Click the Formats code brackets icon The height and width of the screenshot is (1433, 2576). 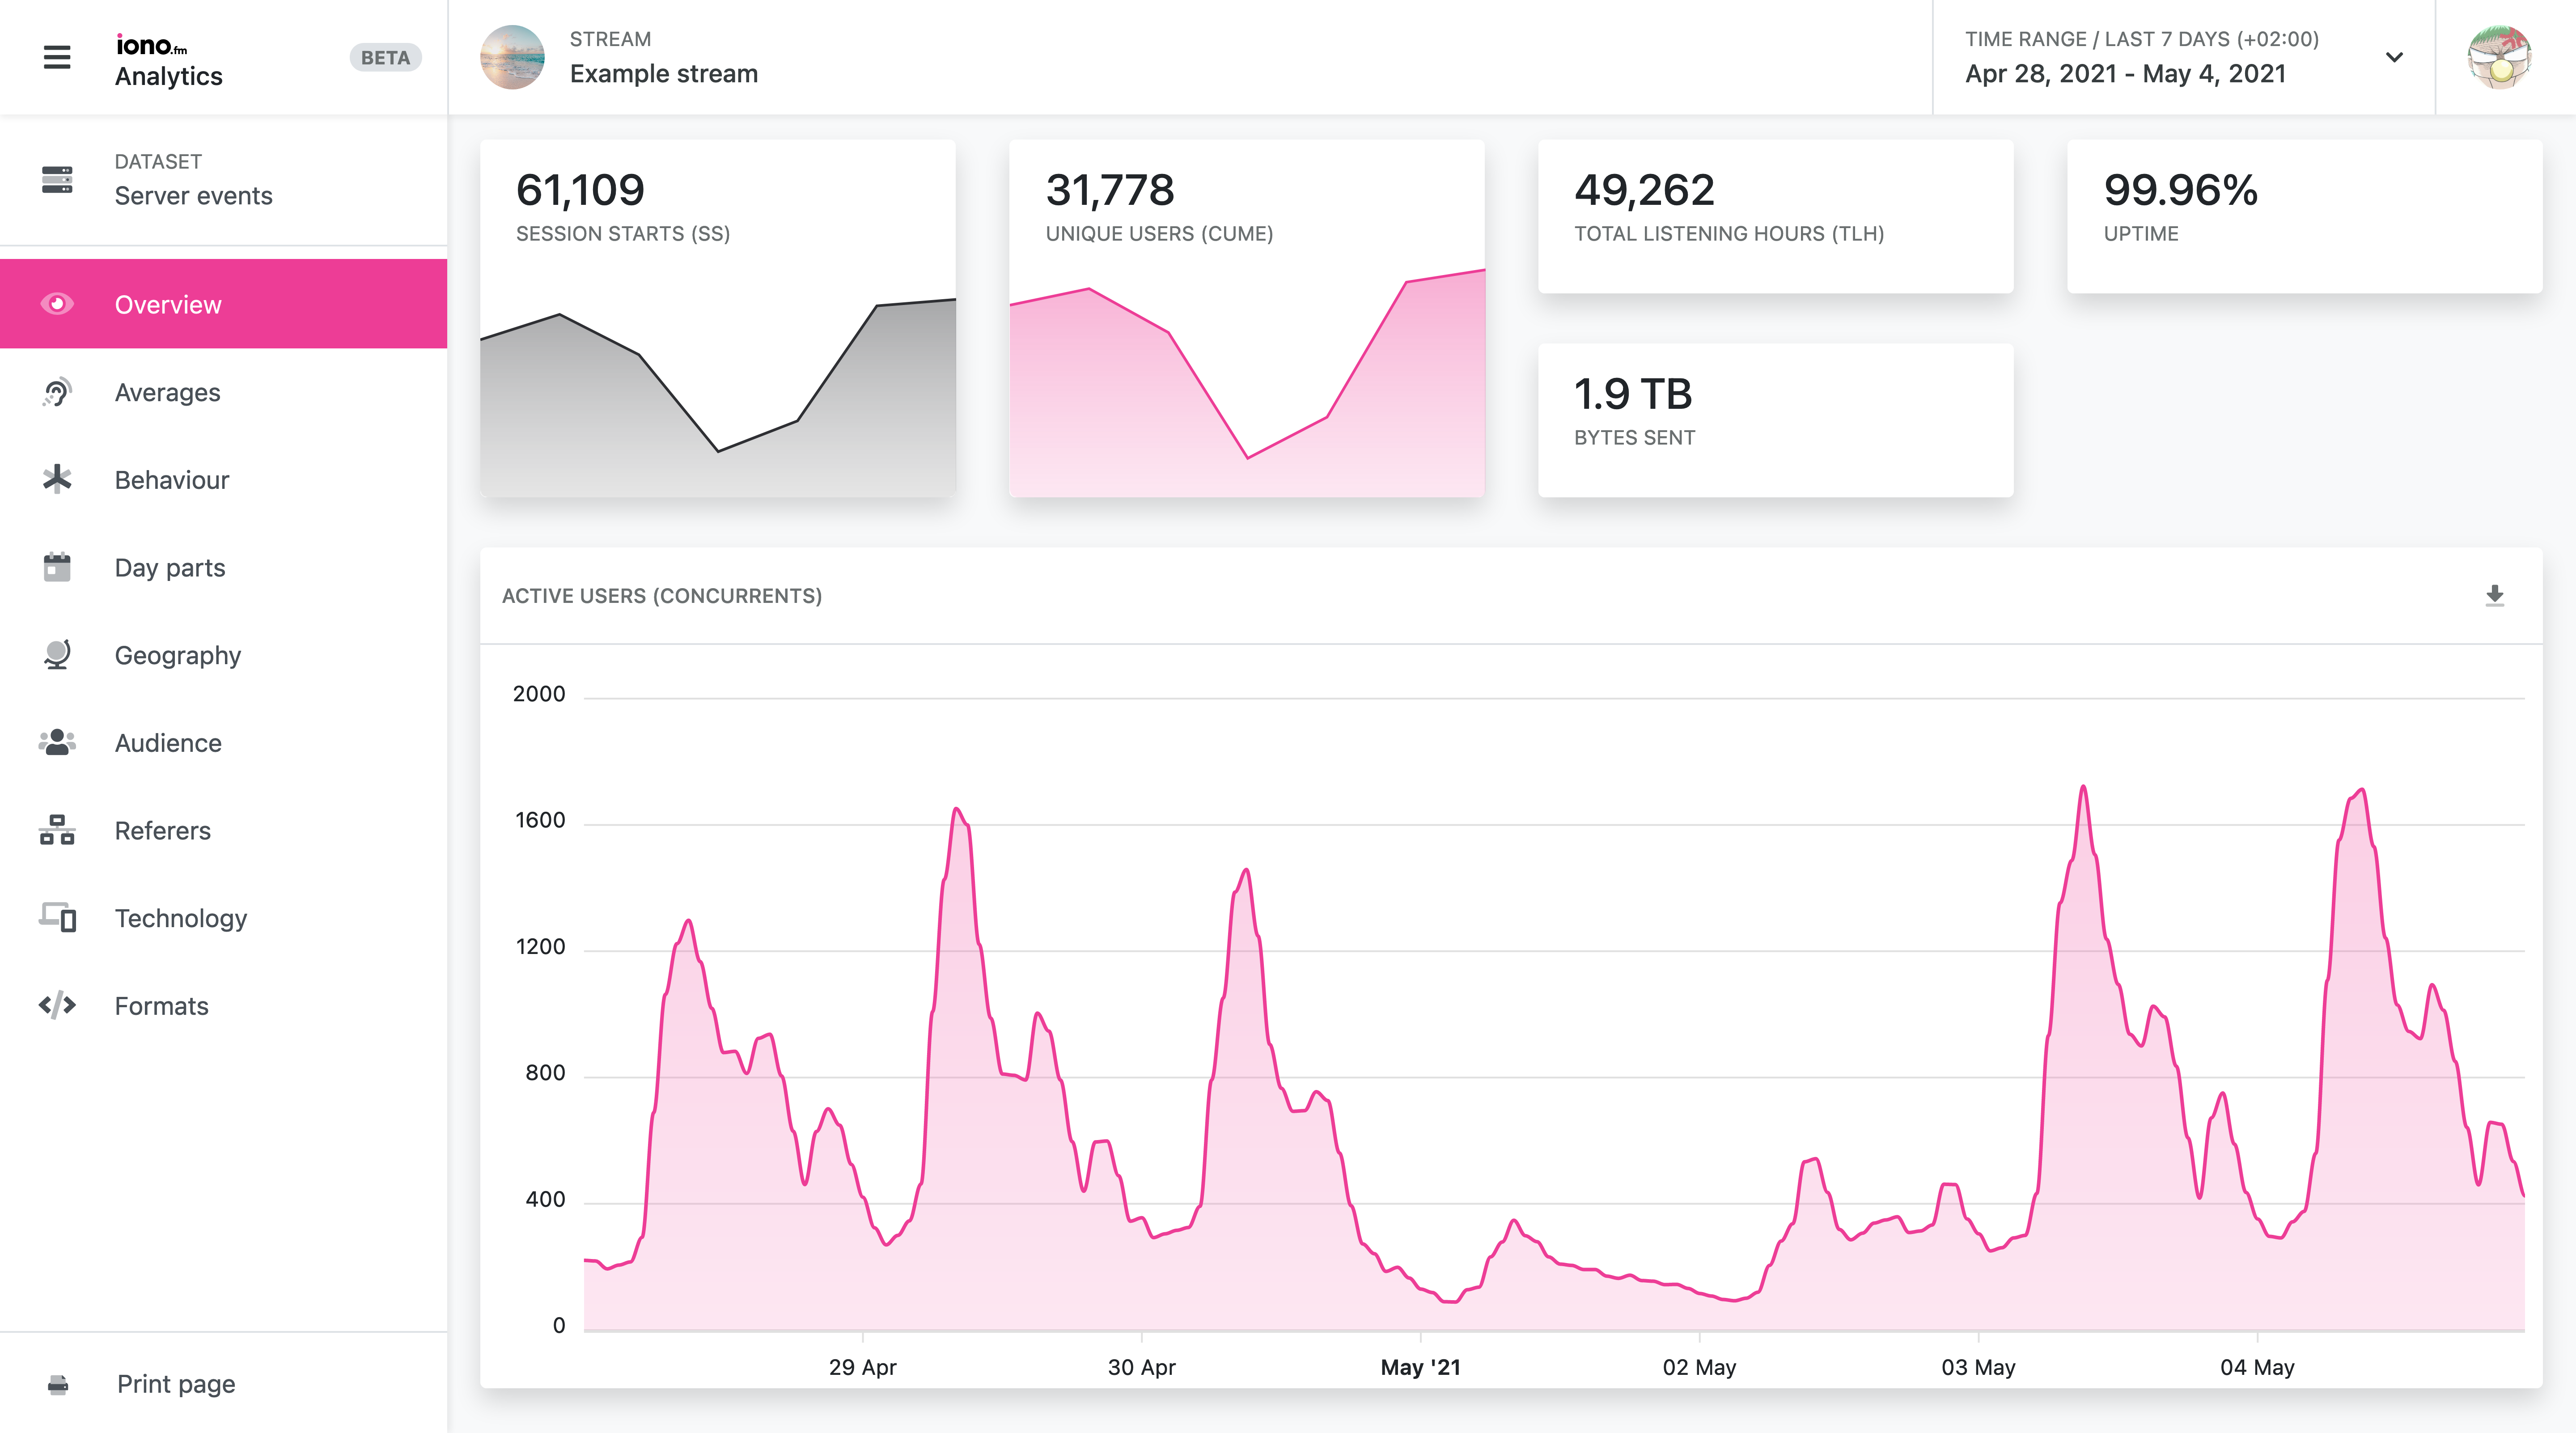click(x=57, y=1005)
